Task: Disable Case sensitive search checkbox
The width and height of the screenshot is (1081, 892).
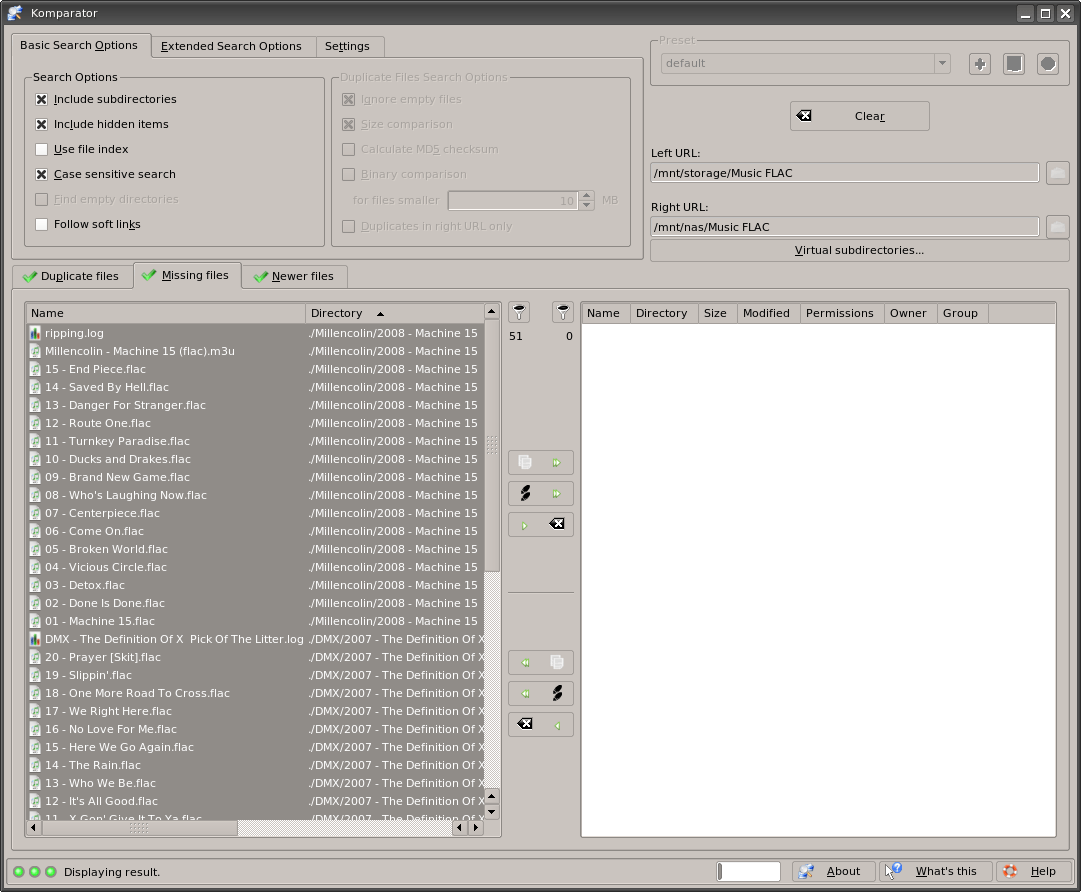Action: click(x=41, y=174)
